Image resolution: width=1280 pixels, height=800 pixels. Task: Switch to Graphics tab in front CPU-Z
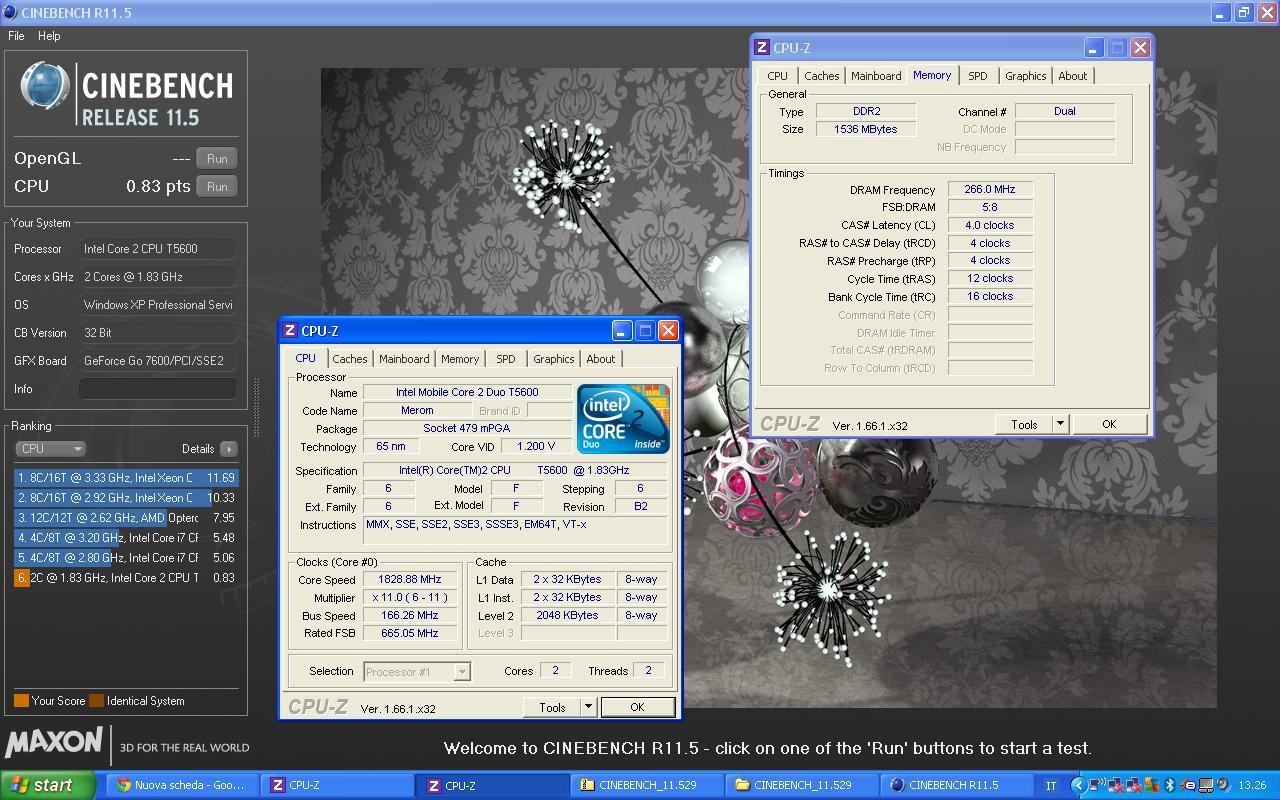tap(553, 359)
